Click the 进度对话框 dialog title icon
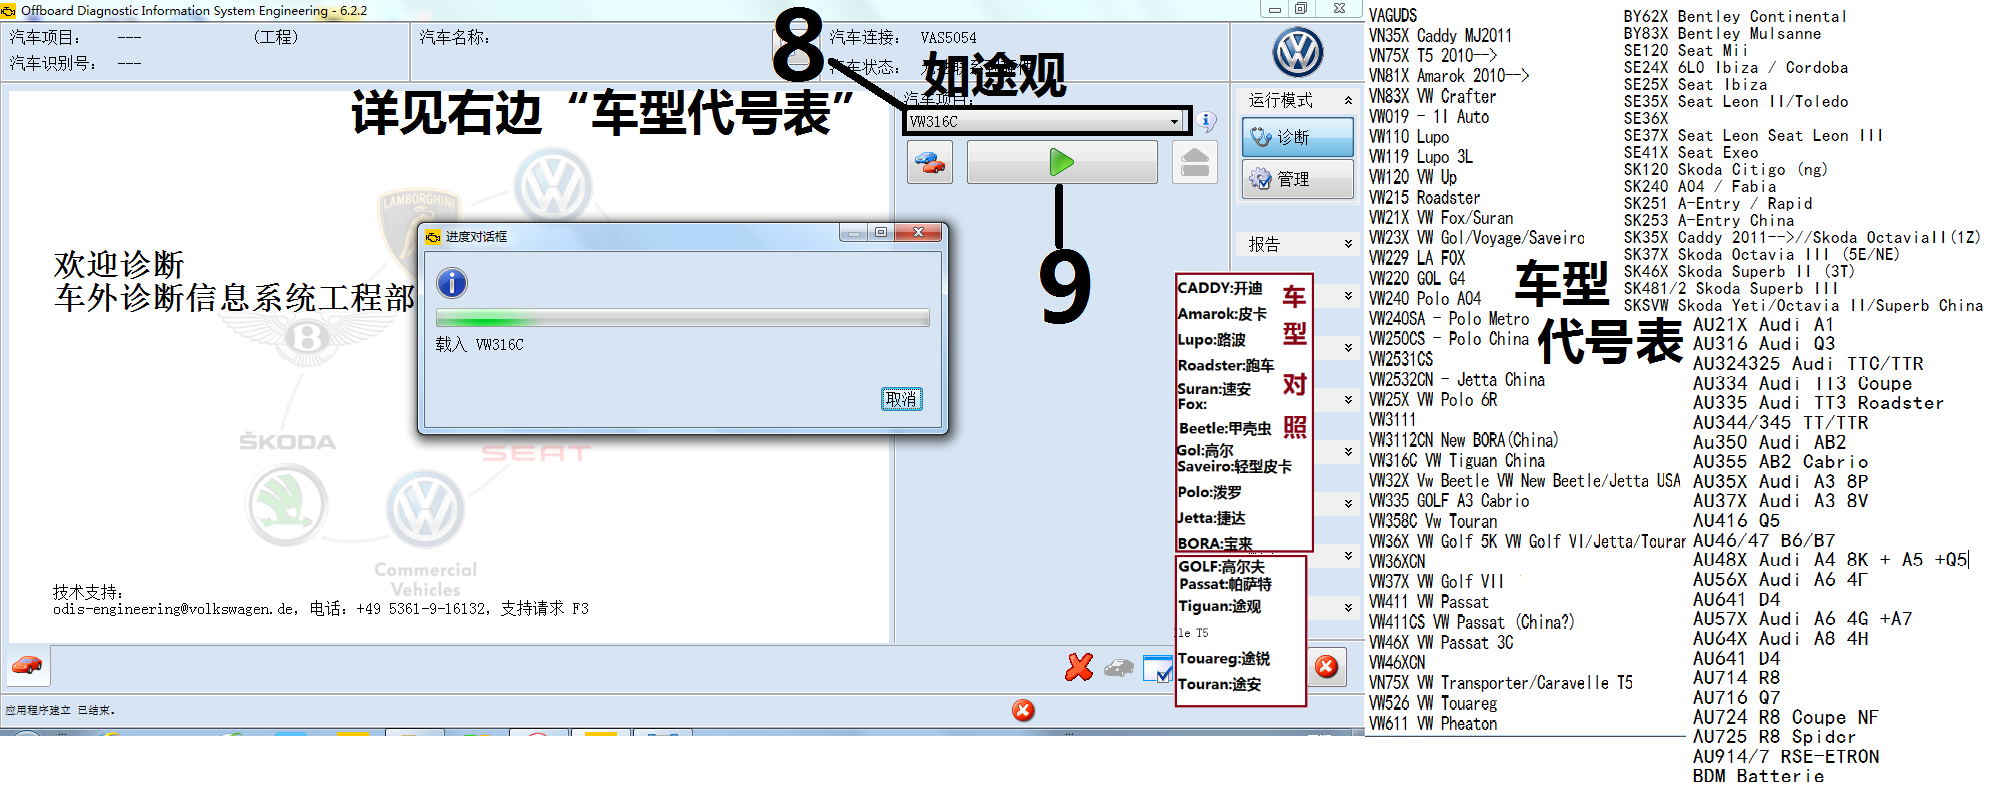Screen dimensions: 2000x800 click(x=433, y=237)
